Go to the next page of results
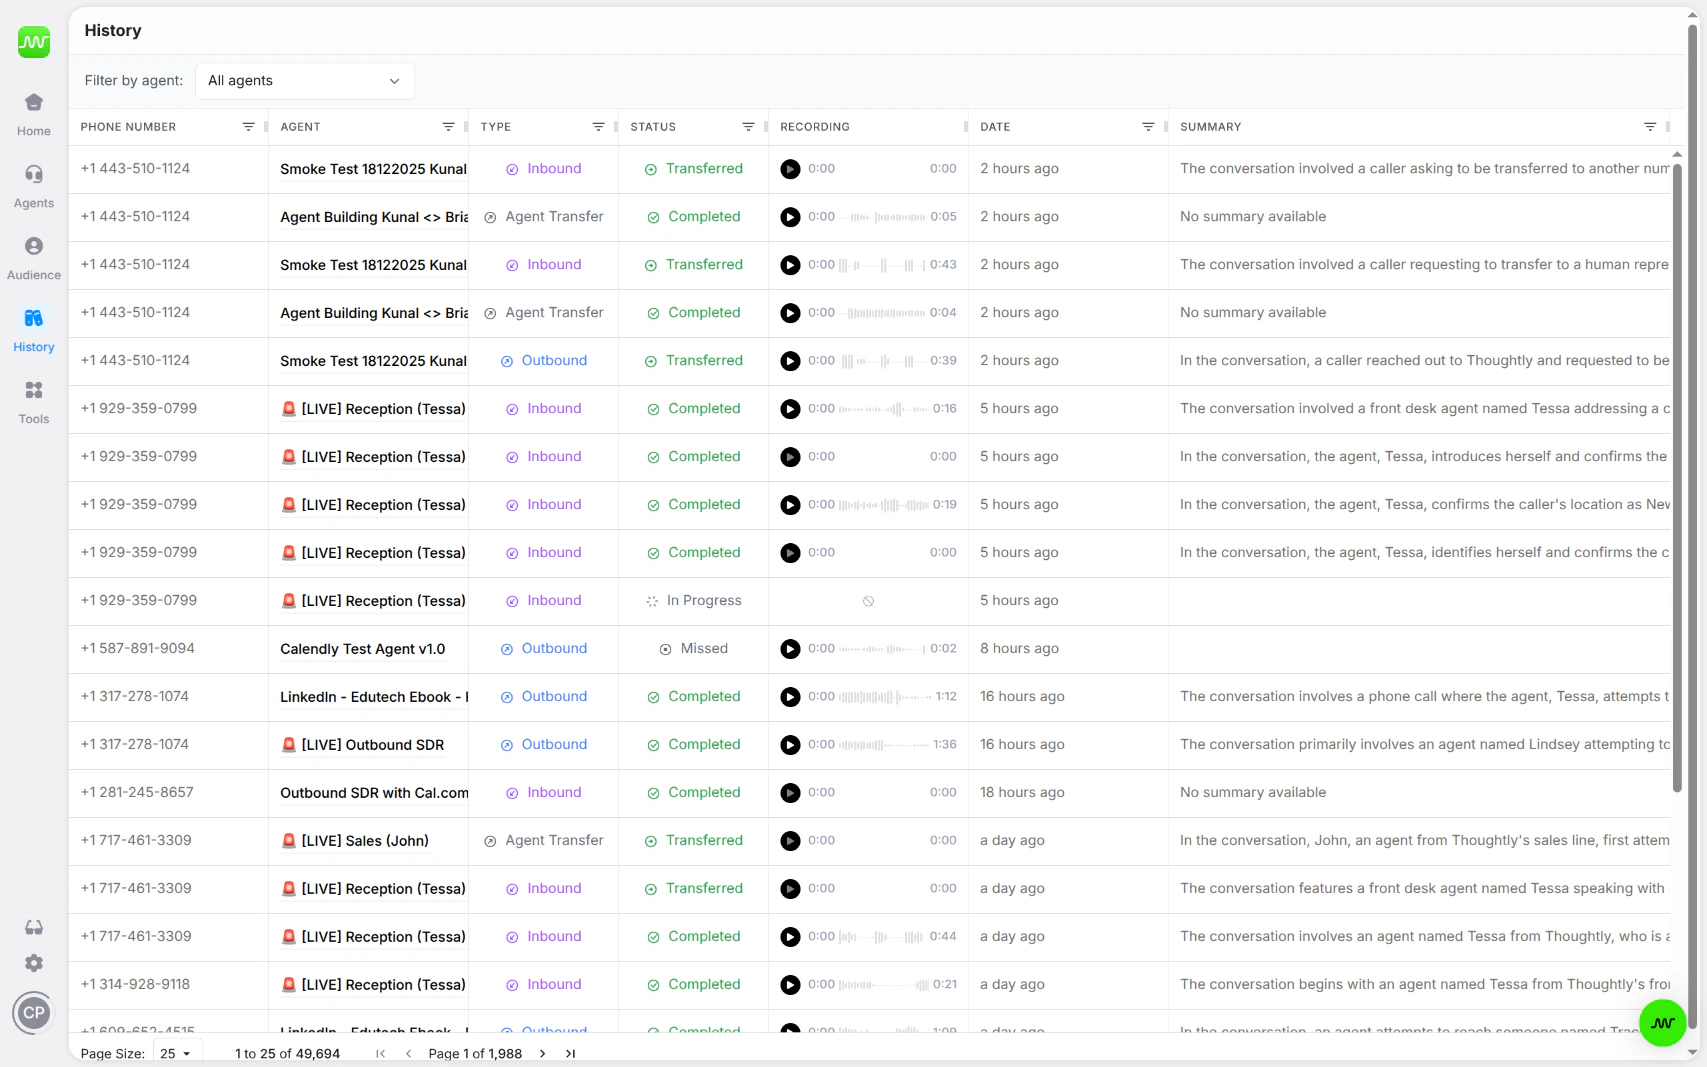This screenshot has width=1707, height=1067. (542, 1053)
